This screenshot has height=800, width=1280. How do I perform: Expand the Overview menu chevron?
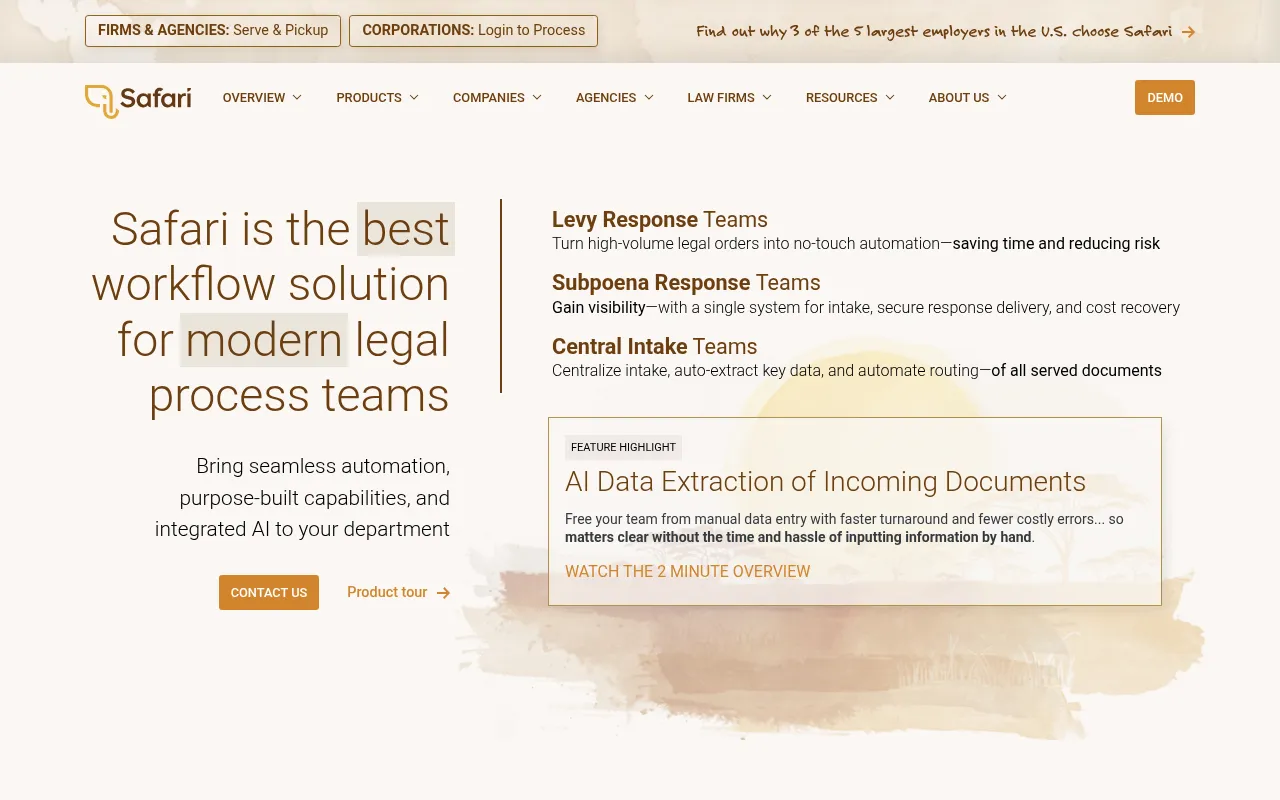tap(297, 97)
